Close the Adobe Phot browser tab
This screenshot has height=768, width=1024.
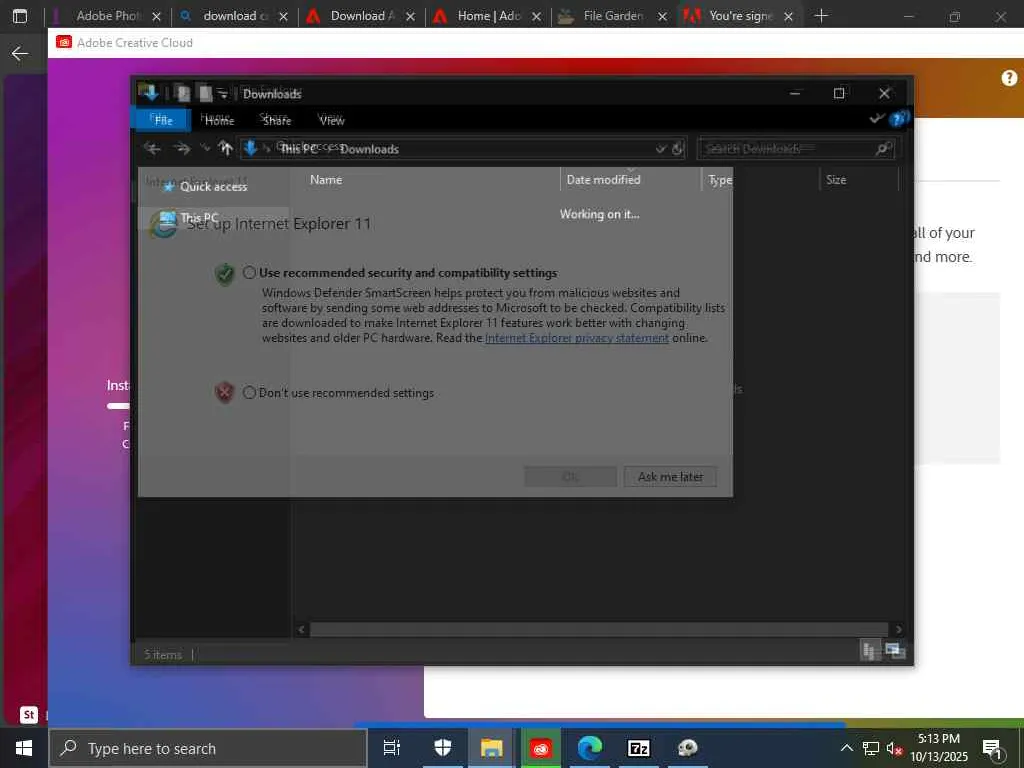tap(156, 16)
